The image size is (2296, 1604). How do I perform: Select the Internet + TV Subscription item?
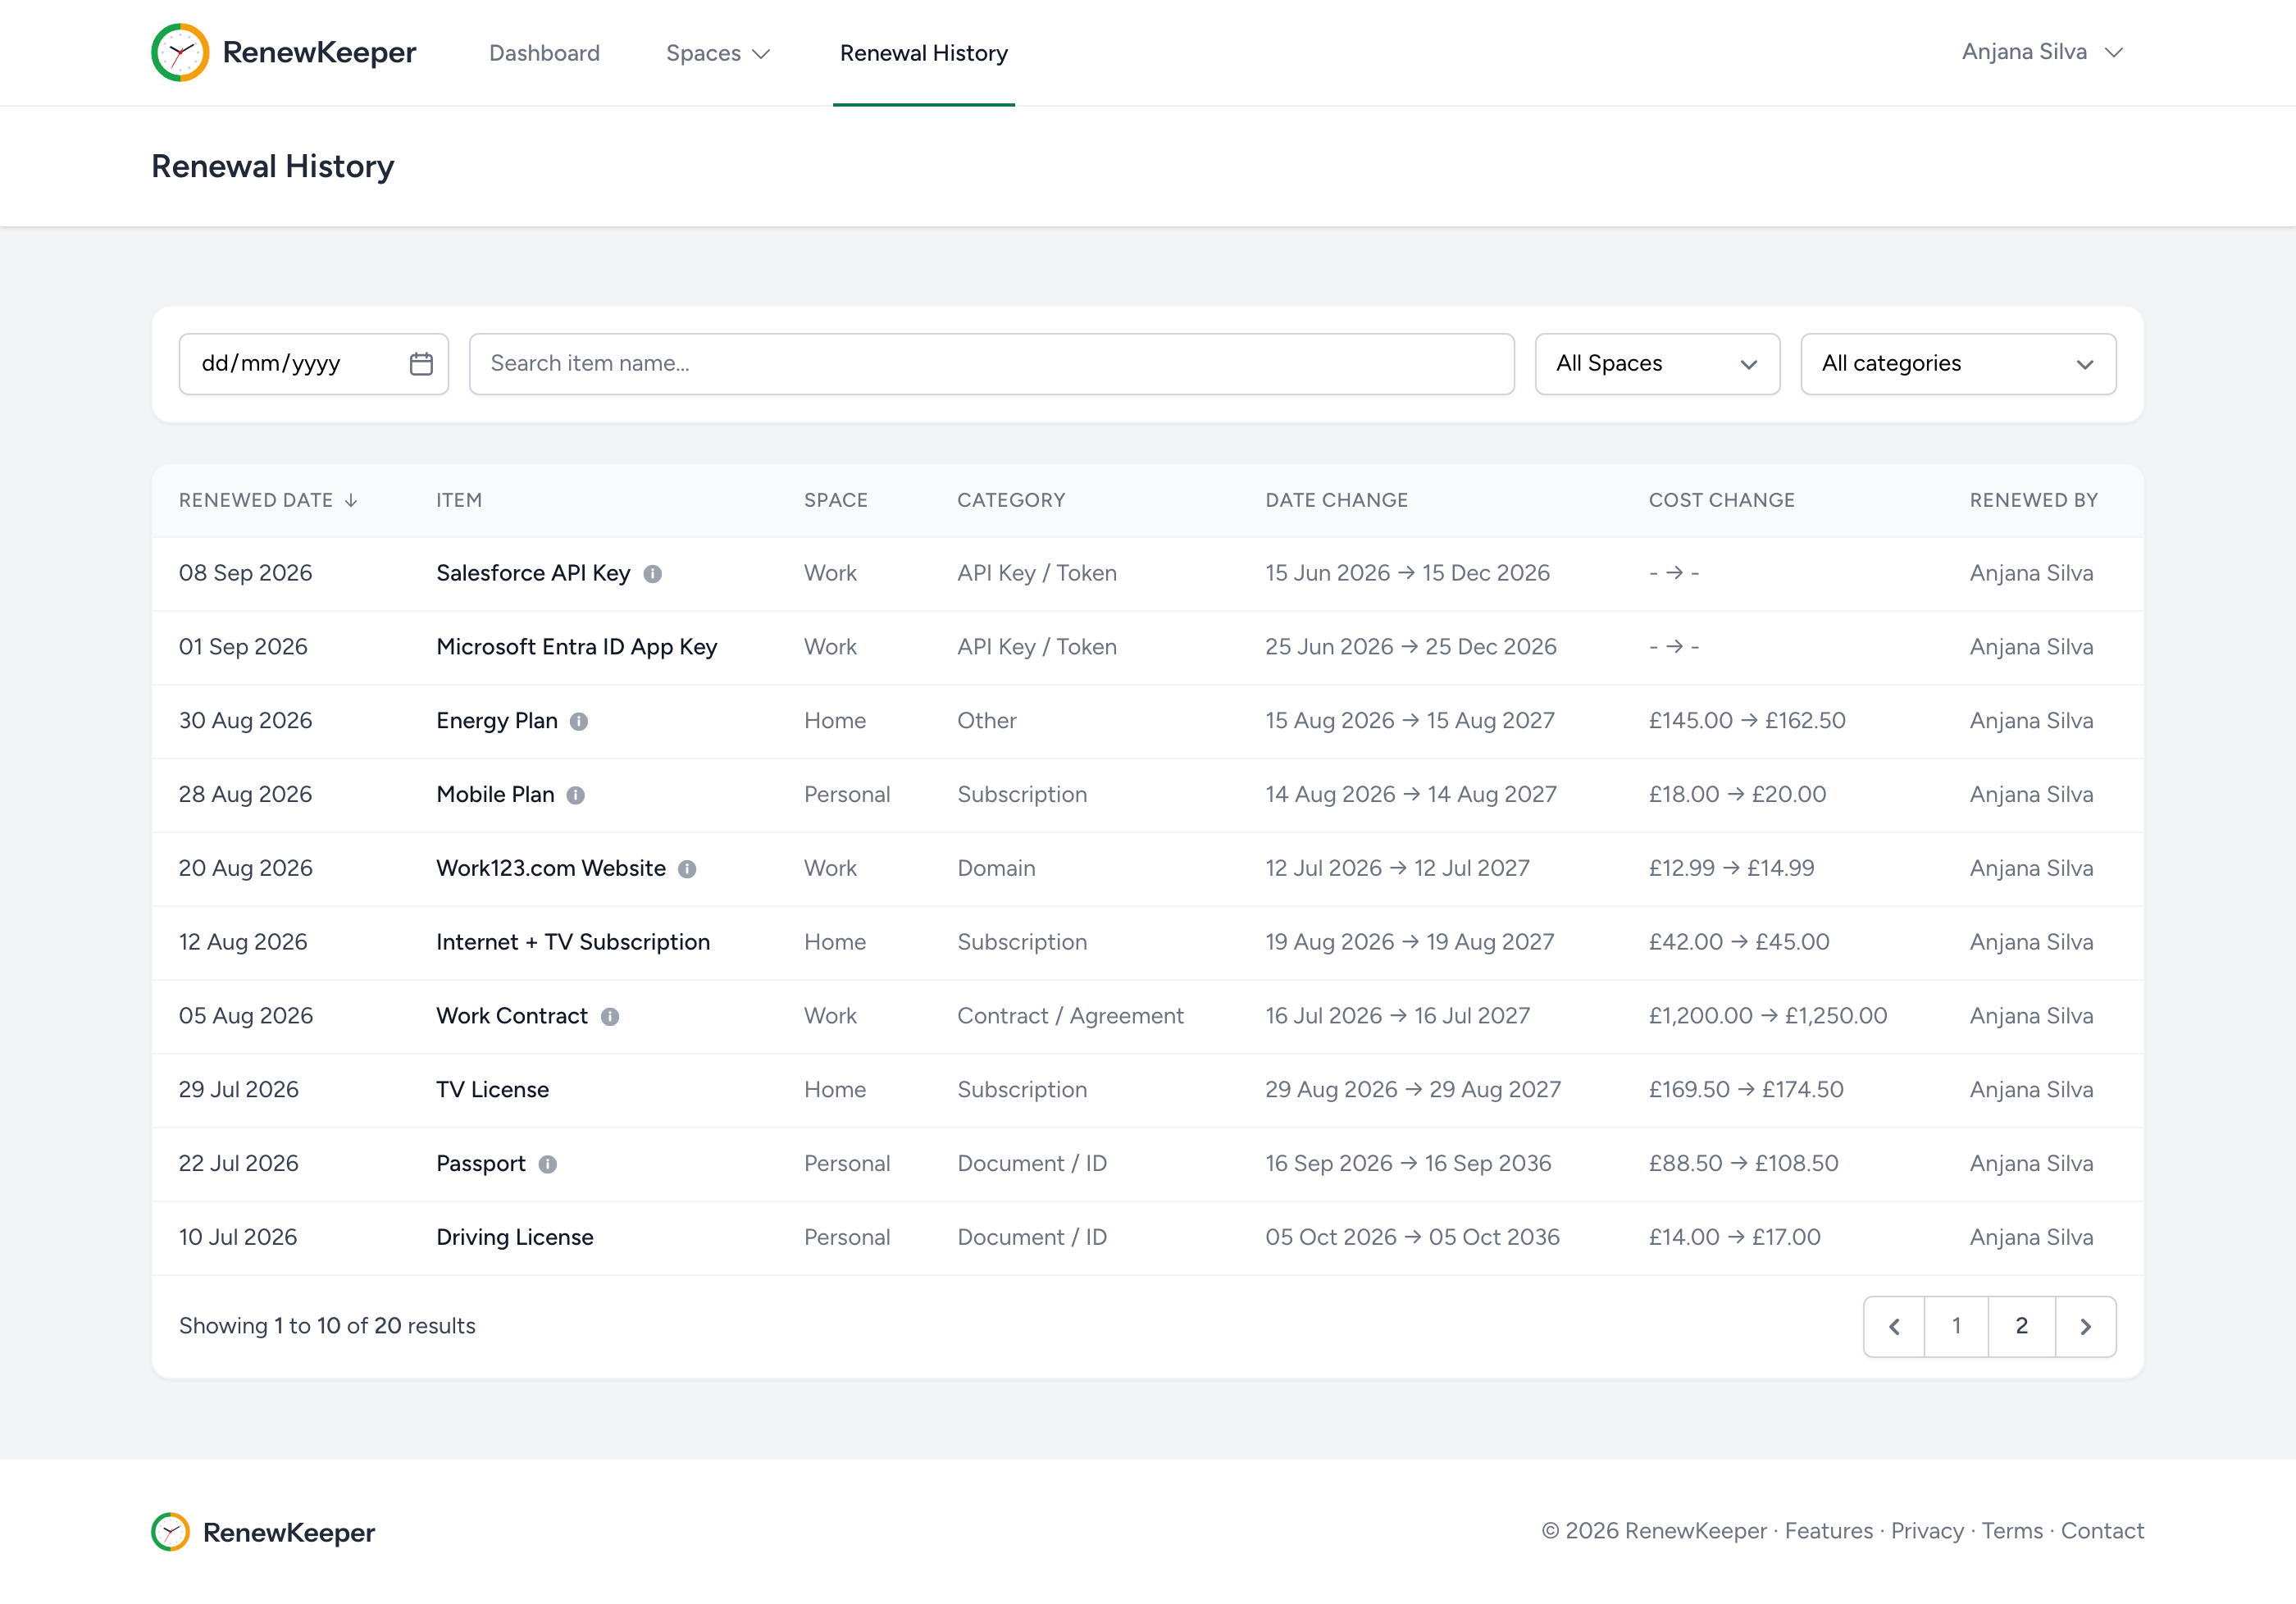pos(573,943)
